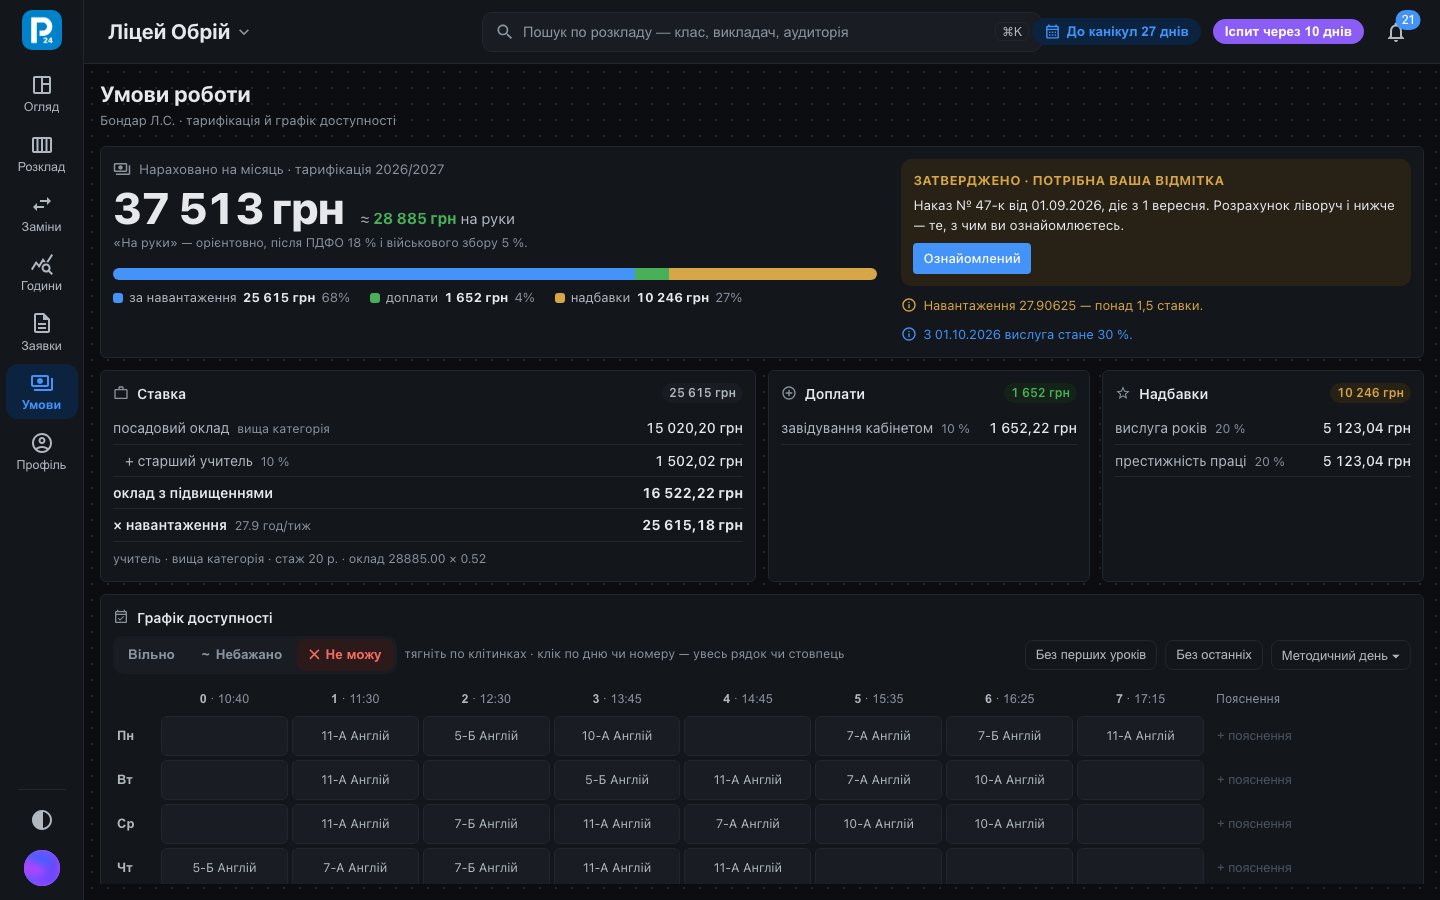Screen dimensions: 1440x900
Task: Click the Іспит через 10 днів badge
Action: (x=1287, y=32)
